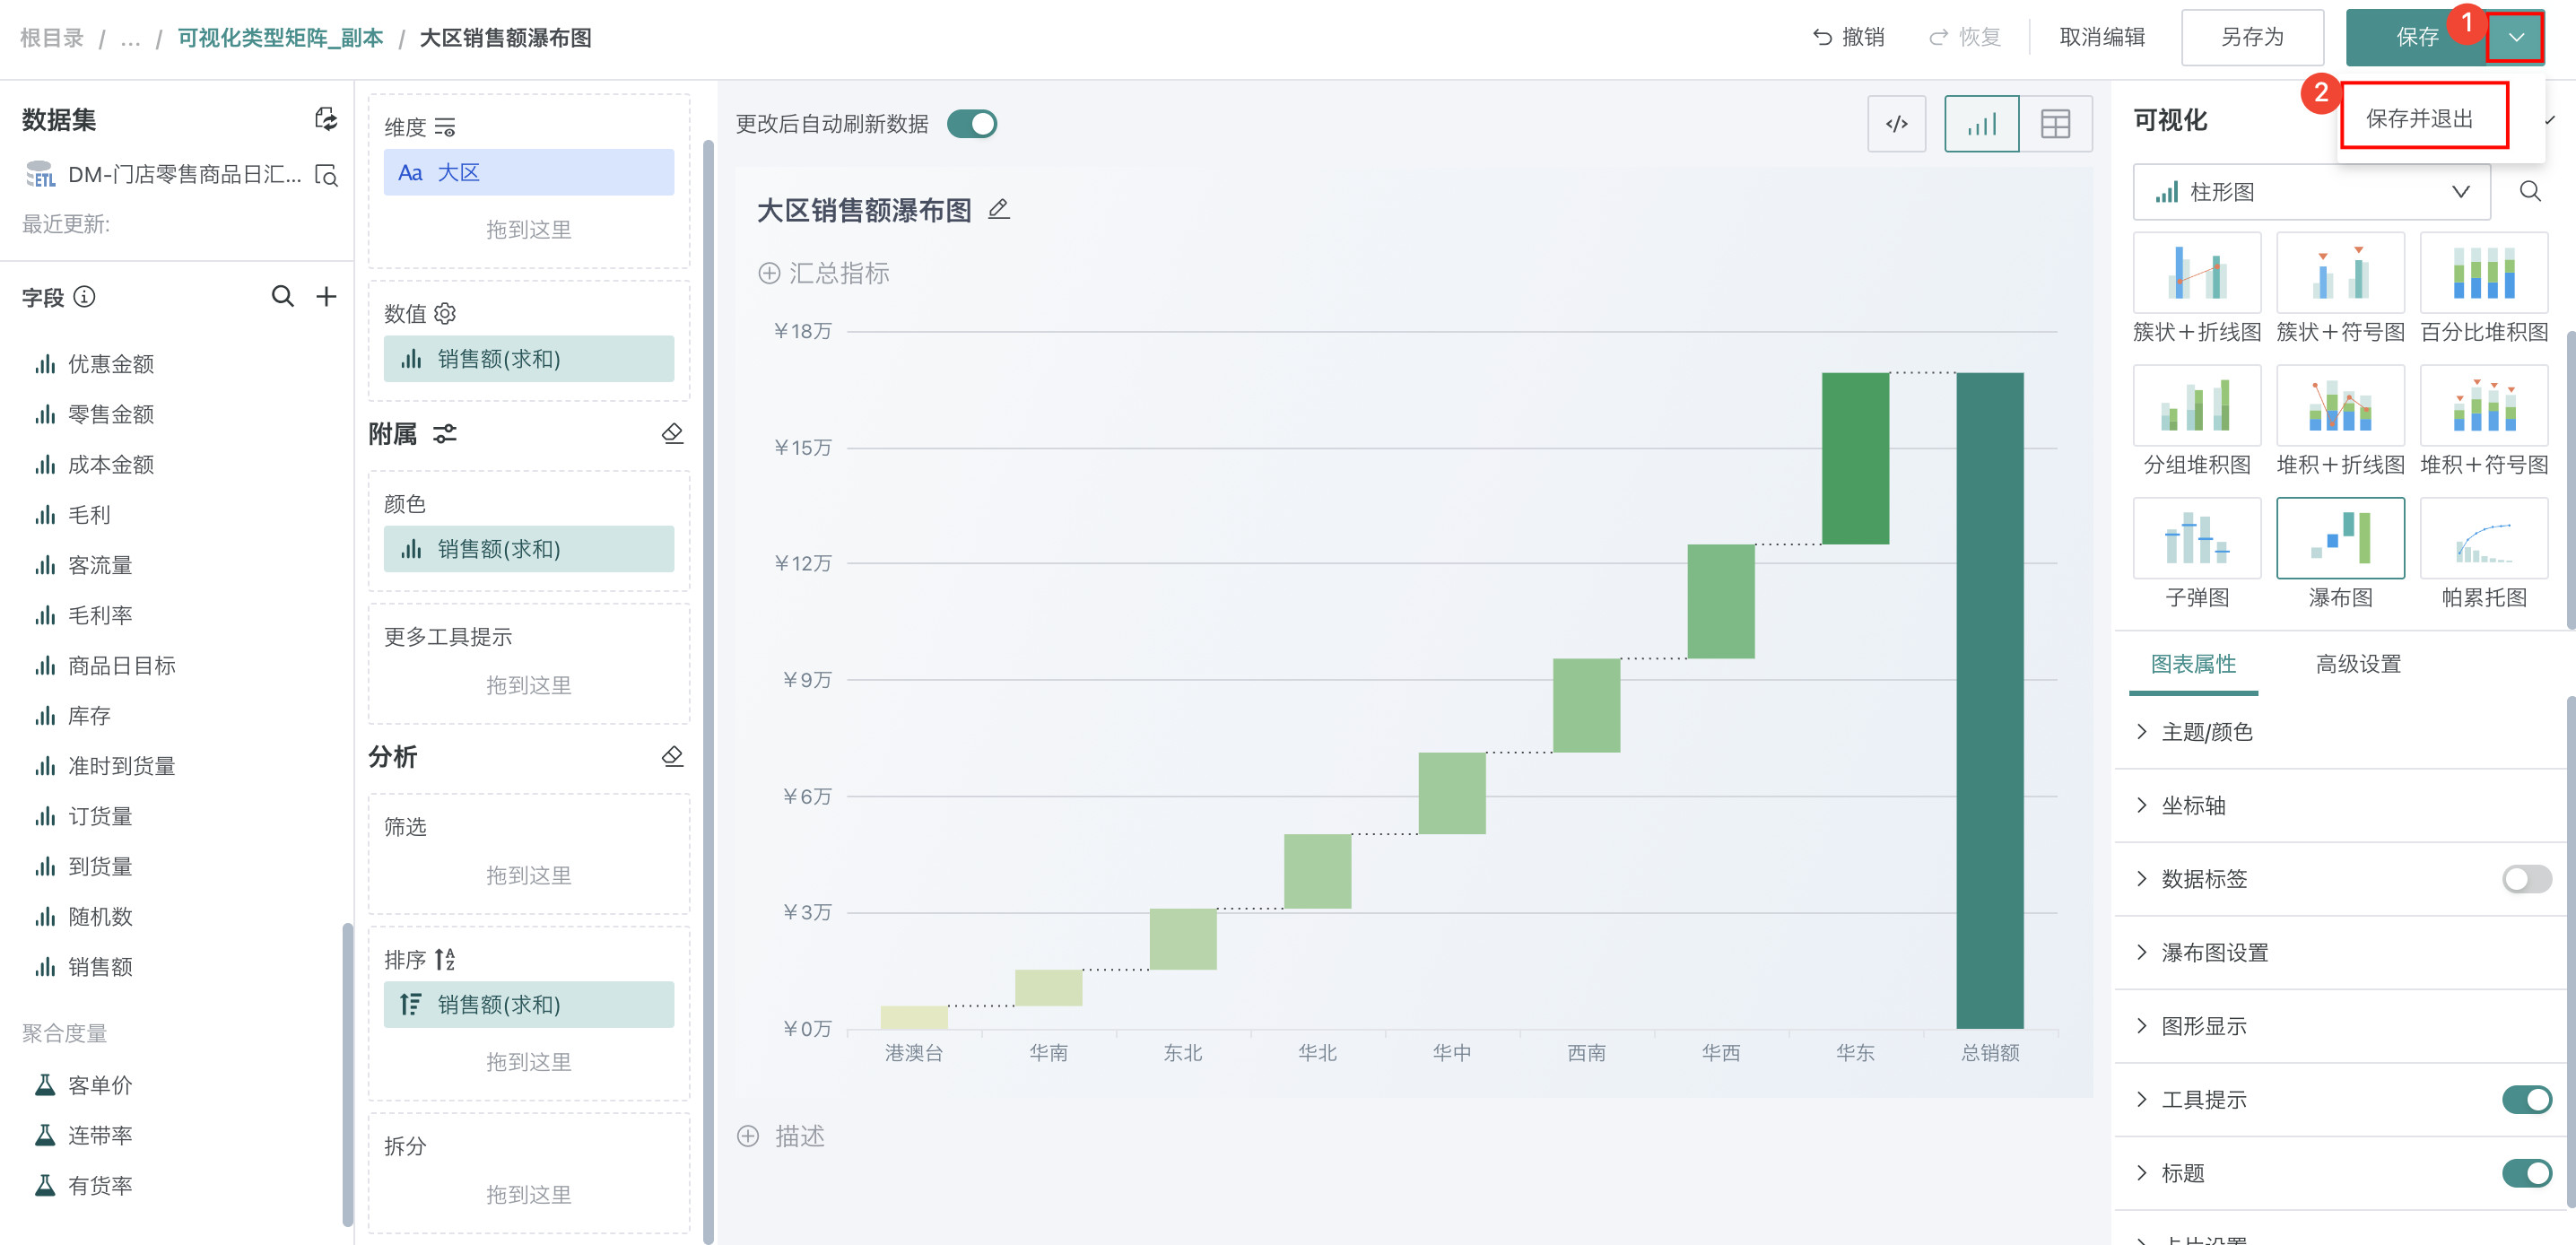The height and width of the screenshot is (1245, 2576).
Task: Click the add field plus icon
Action: 326,296
